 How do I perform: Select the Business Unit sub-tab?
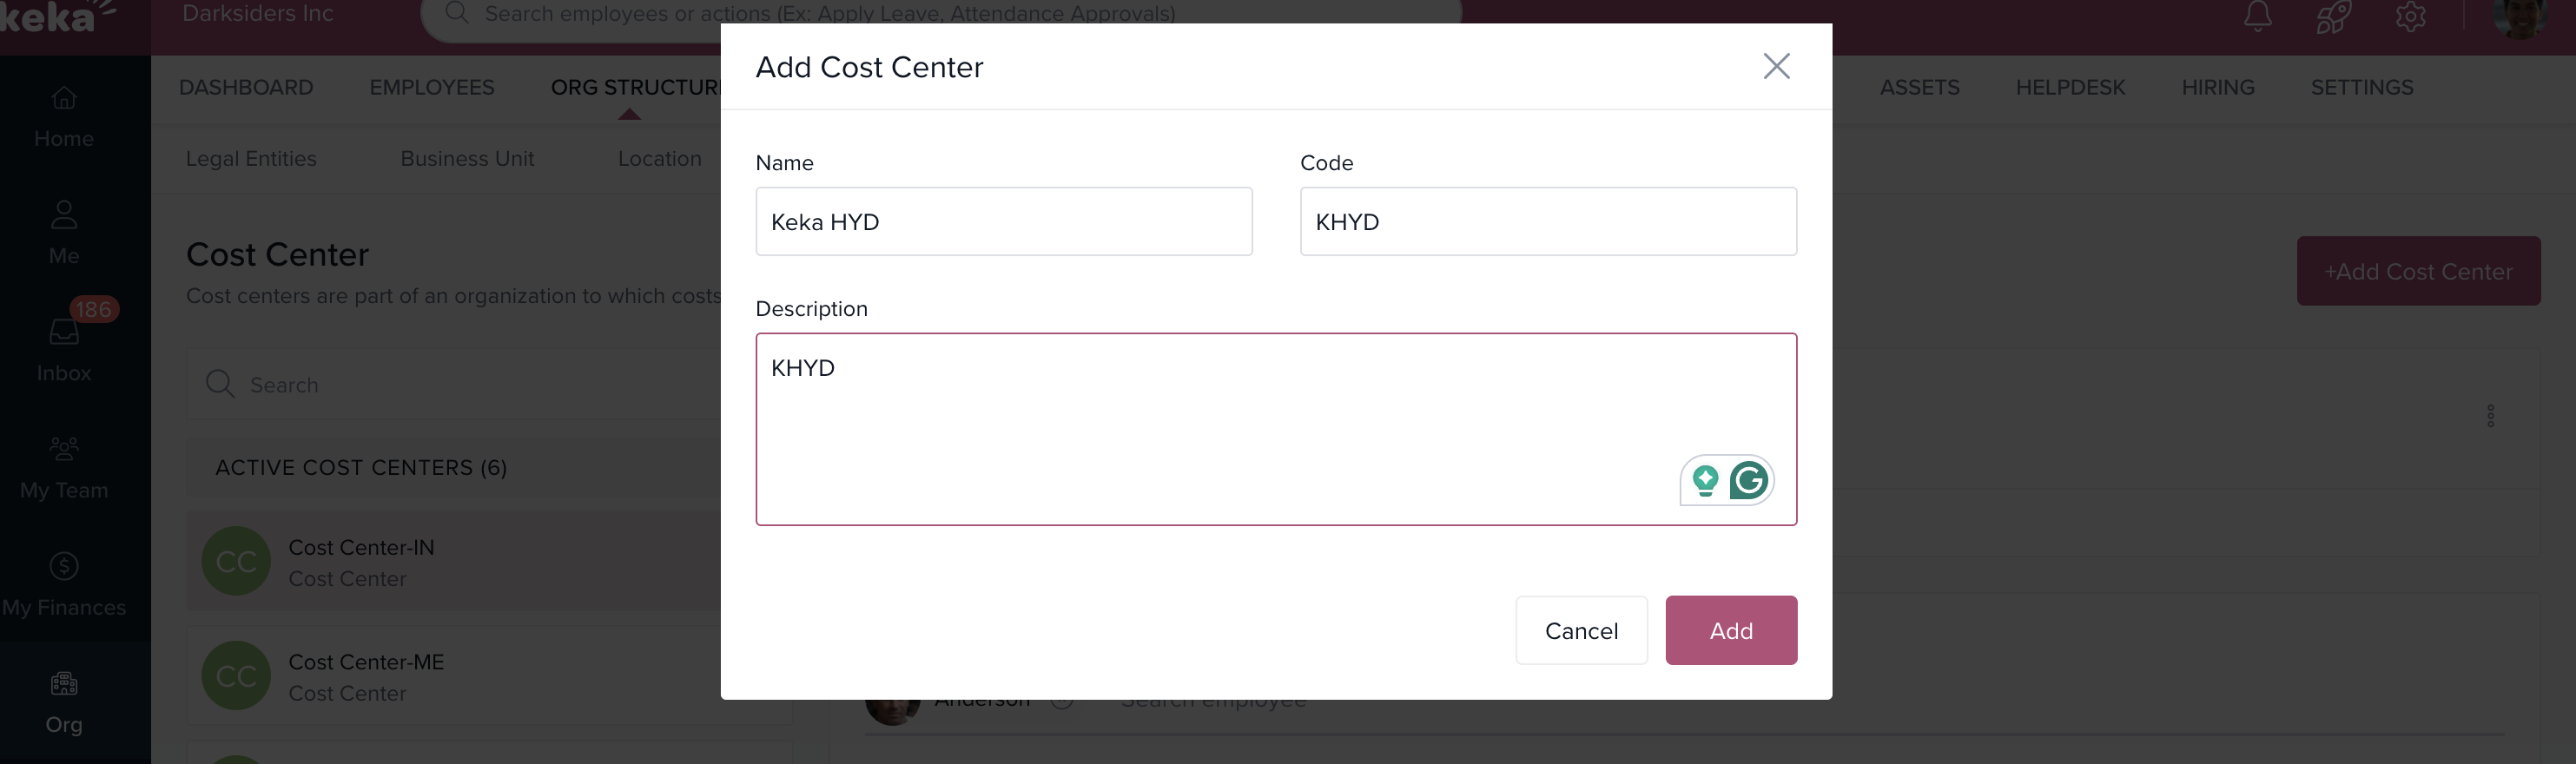coord(467,159)
